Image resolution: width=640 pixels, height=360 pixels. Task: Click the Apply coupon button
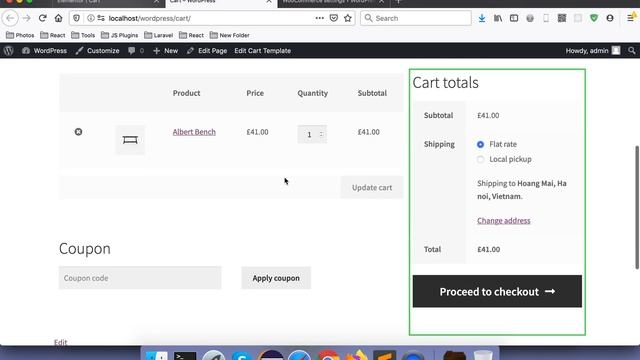click(x=276, y=278)
